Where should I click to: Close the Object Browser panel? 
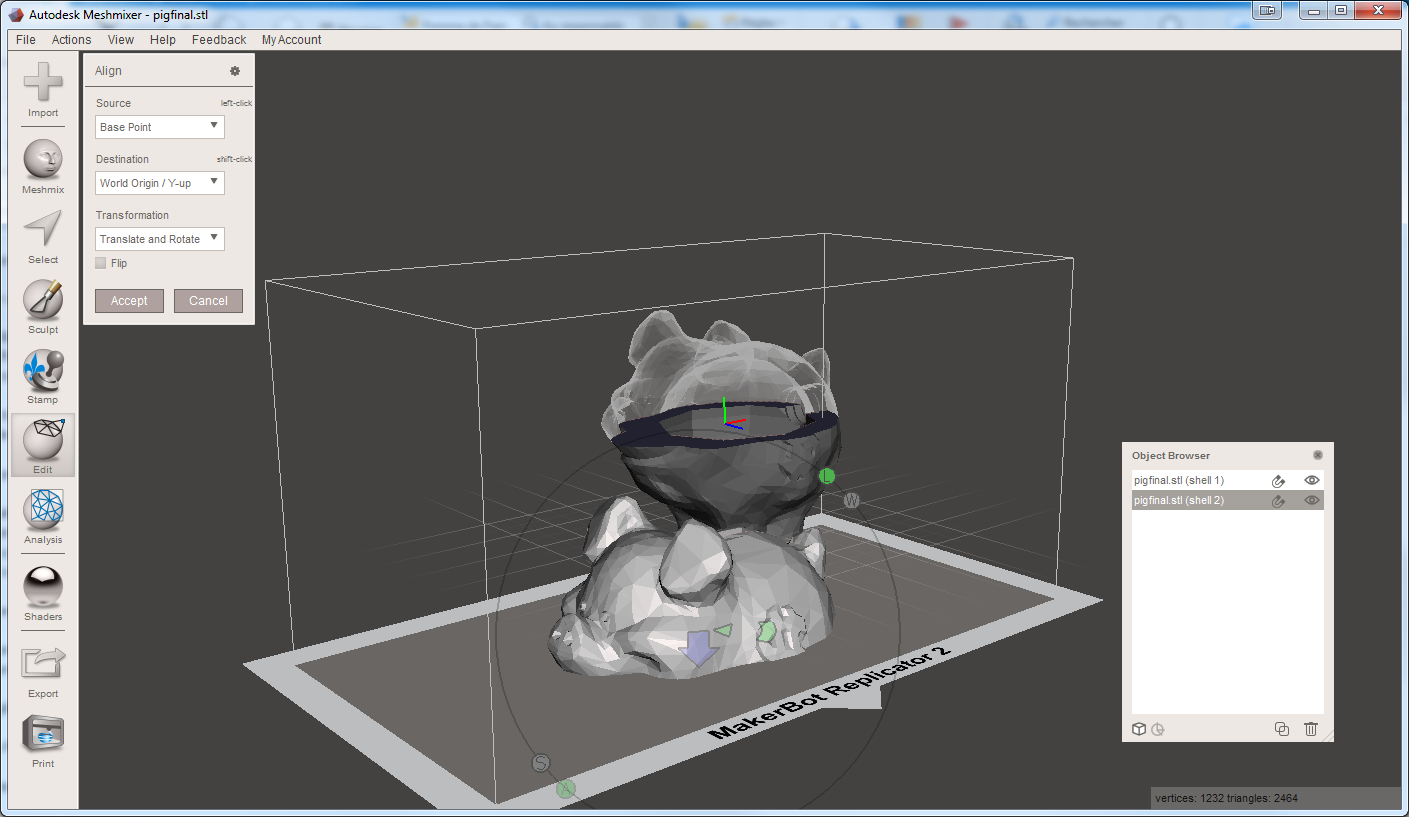1318,455
